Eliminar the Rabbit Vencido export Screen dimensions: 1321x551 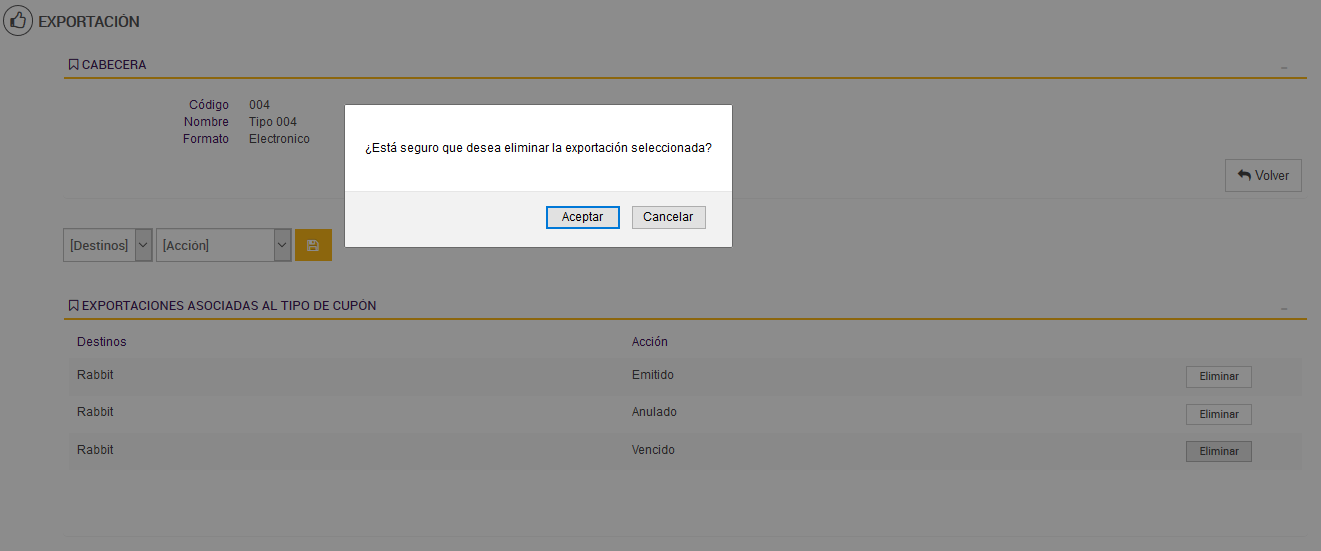1218,452
